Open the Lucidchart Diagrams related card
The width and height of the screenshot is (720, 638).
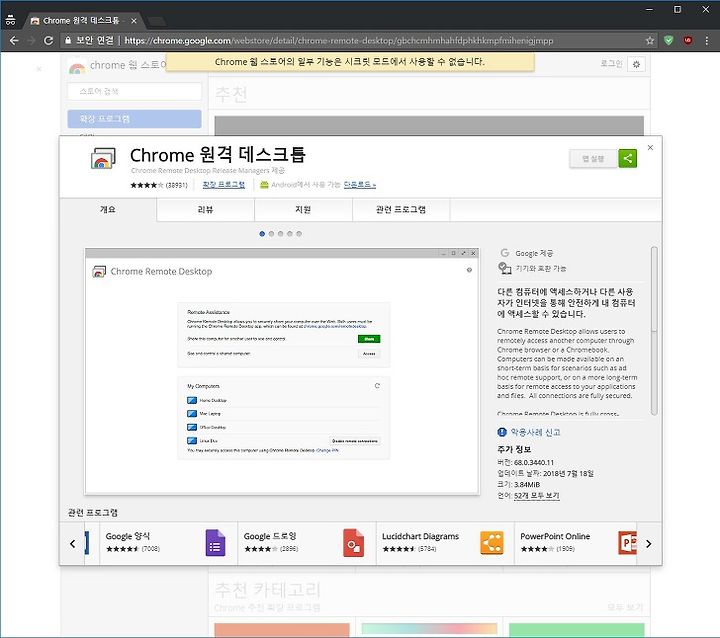[445, 543]
